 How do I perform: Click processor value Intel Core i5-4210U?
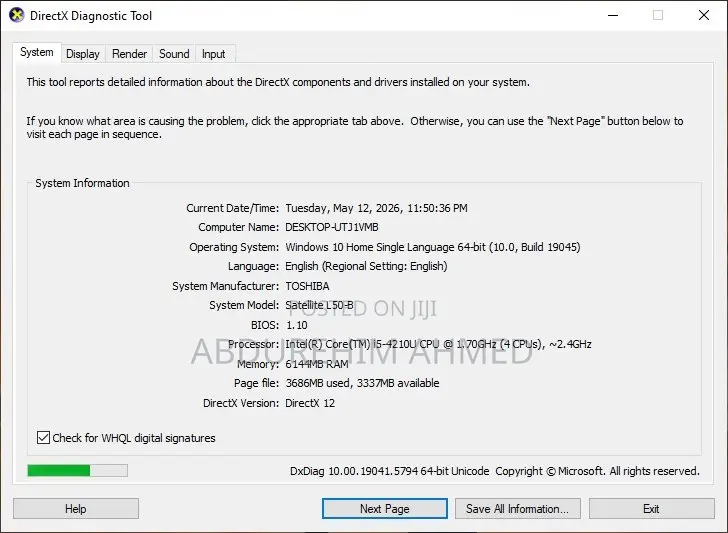438,344
